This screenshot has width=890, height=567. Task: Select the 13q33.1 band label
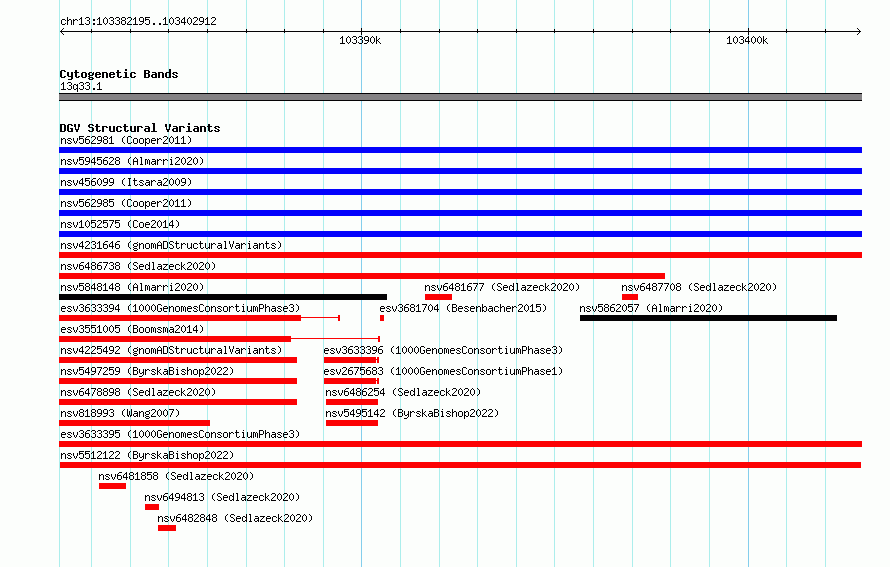[x=81, y=86]
